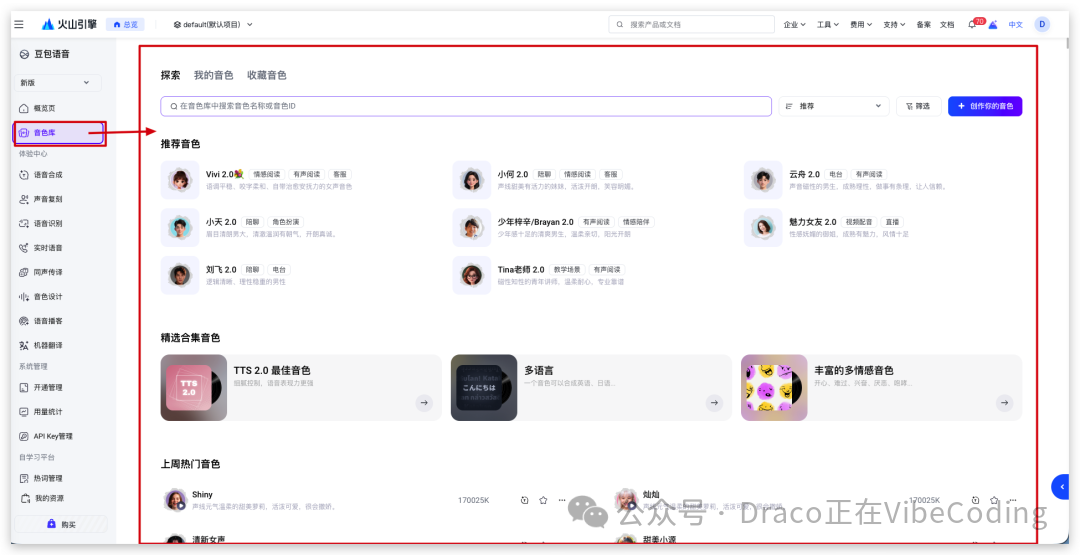Open the 多语言 collection arrow
Image resolution: width=1080 pixels, height=555 pixels.
tap(714, 403)
